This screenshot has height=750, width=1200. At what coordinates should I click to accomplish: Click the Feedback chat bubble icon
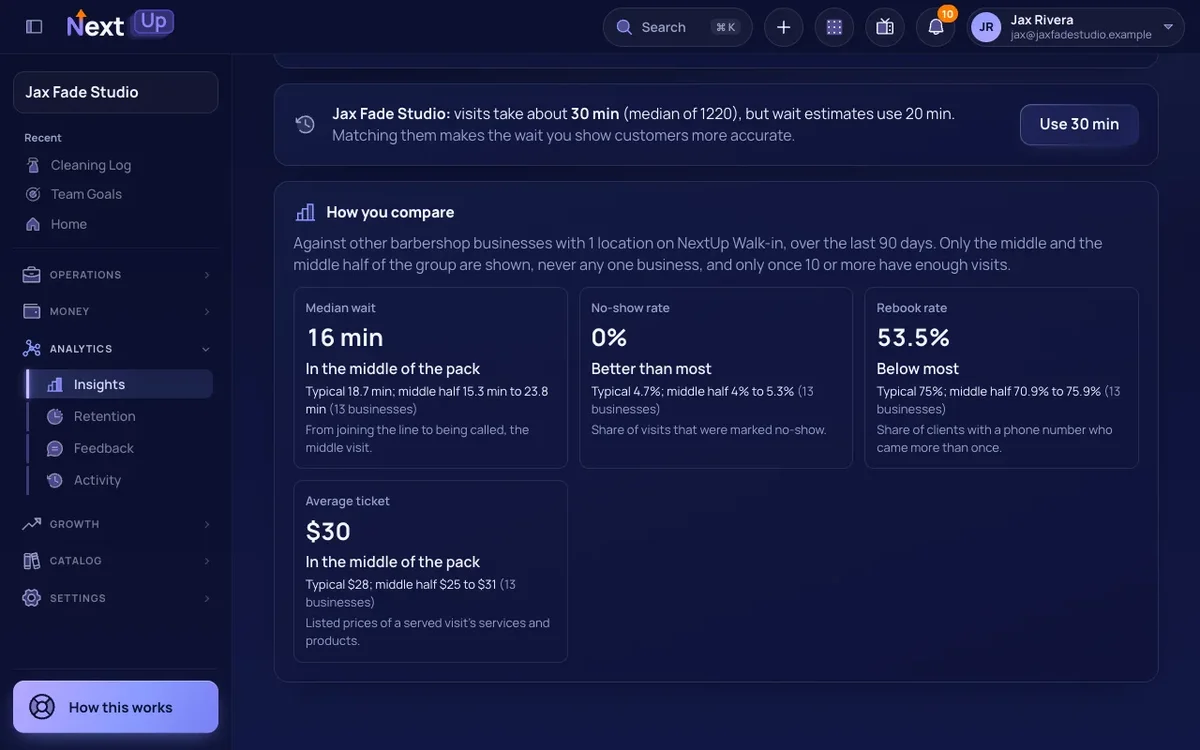point(55,448)
